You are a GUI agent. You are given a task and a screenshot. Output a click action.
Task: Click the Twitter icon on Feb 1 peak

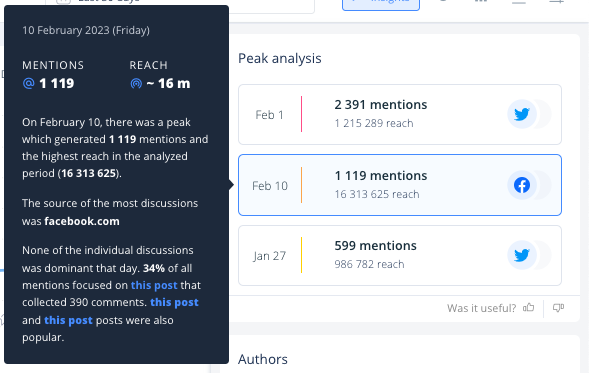pos(522,114)
